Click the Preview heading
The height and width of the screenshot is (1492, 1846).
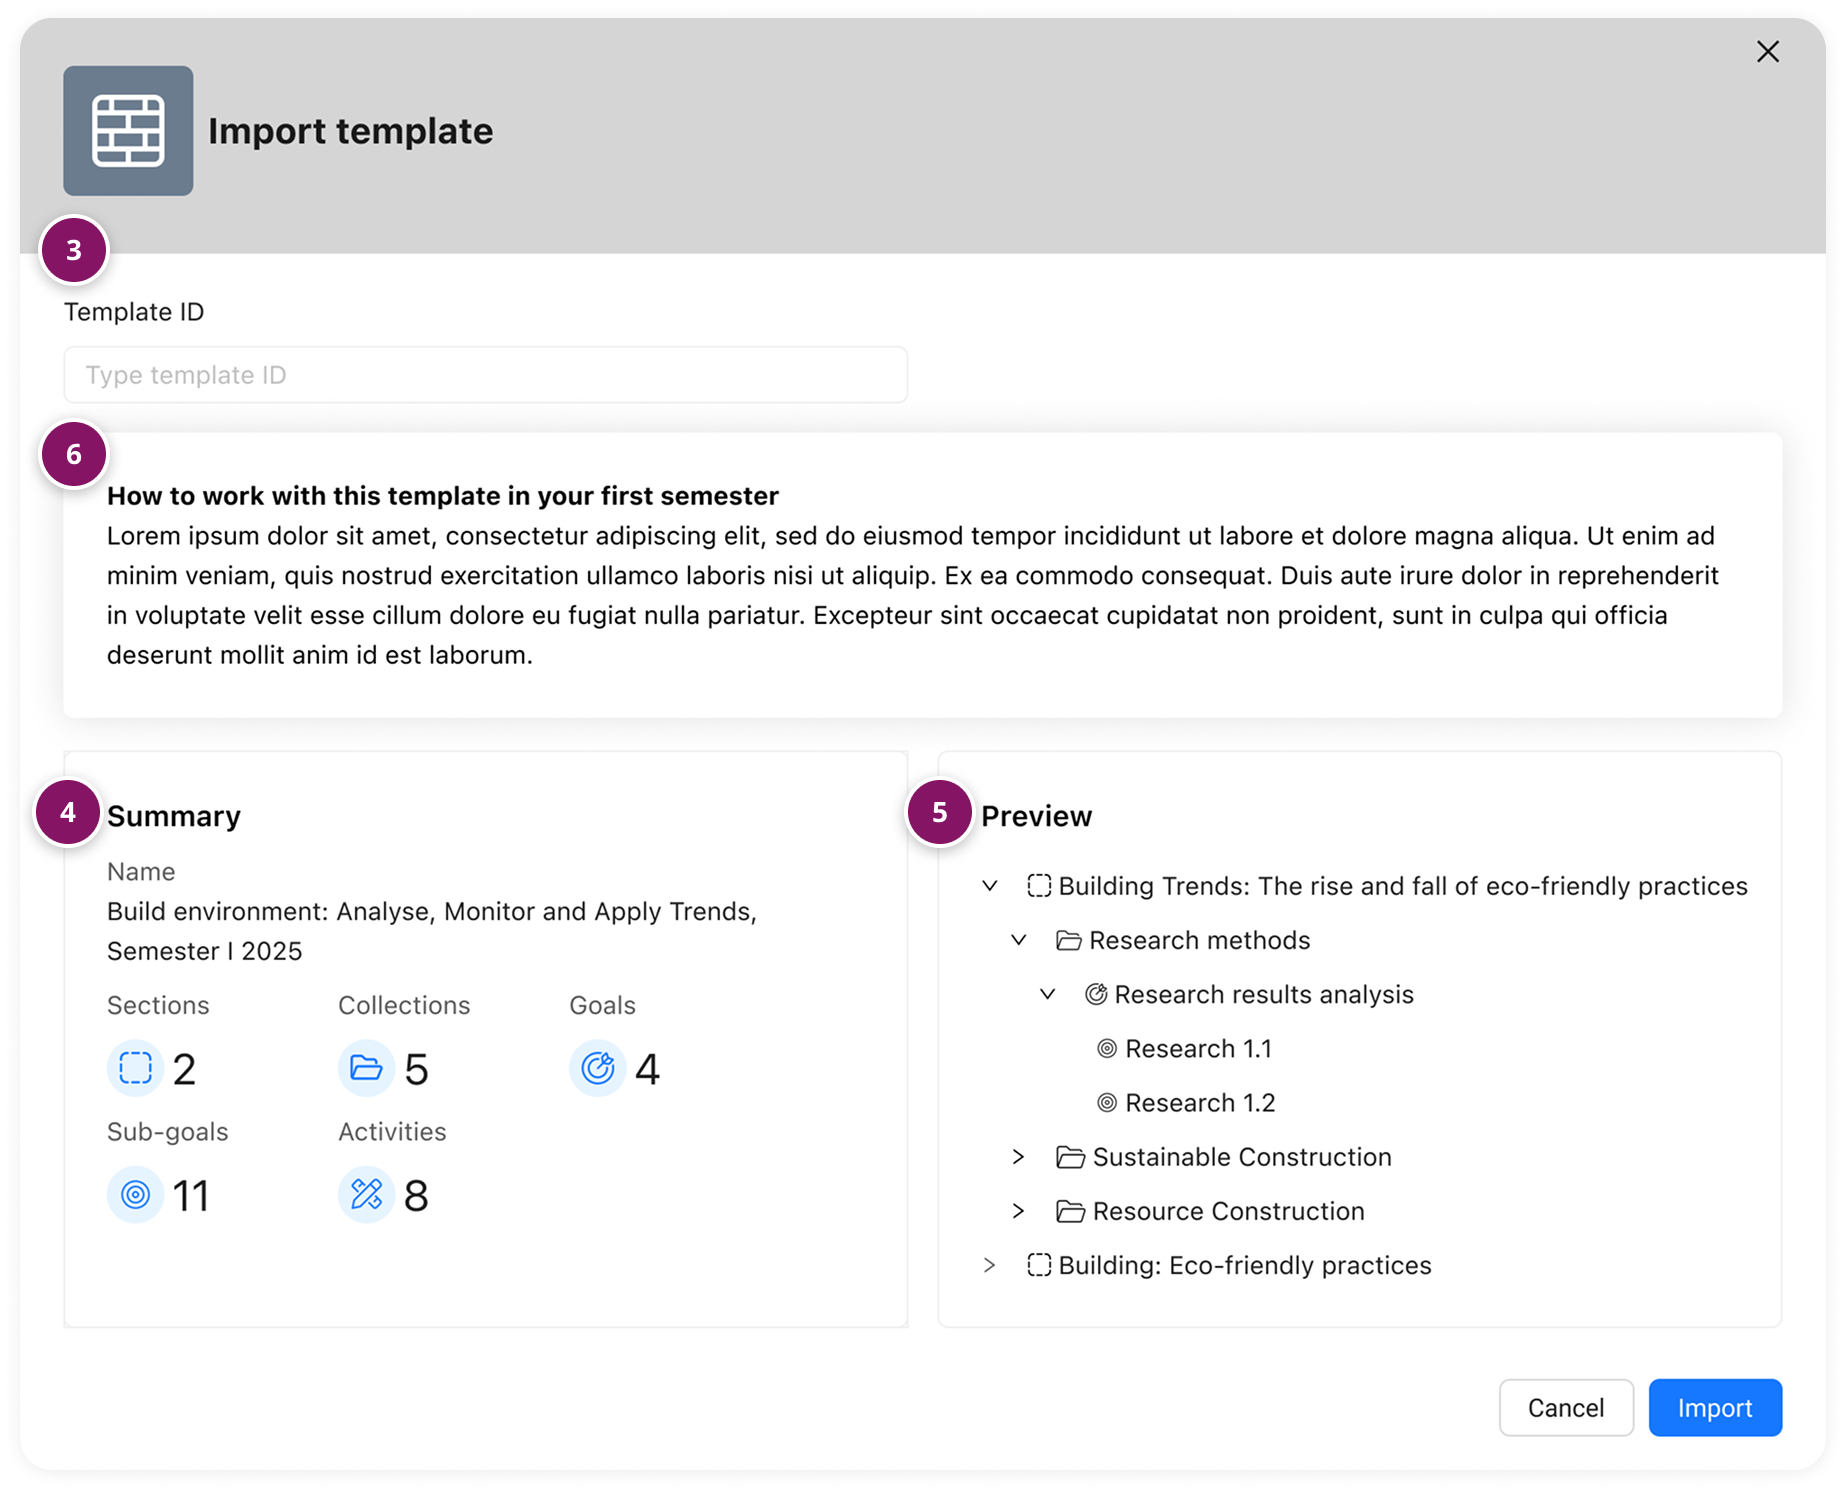(x=1036, y=816)
